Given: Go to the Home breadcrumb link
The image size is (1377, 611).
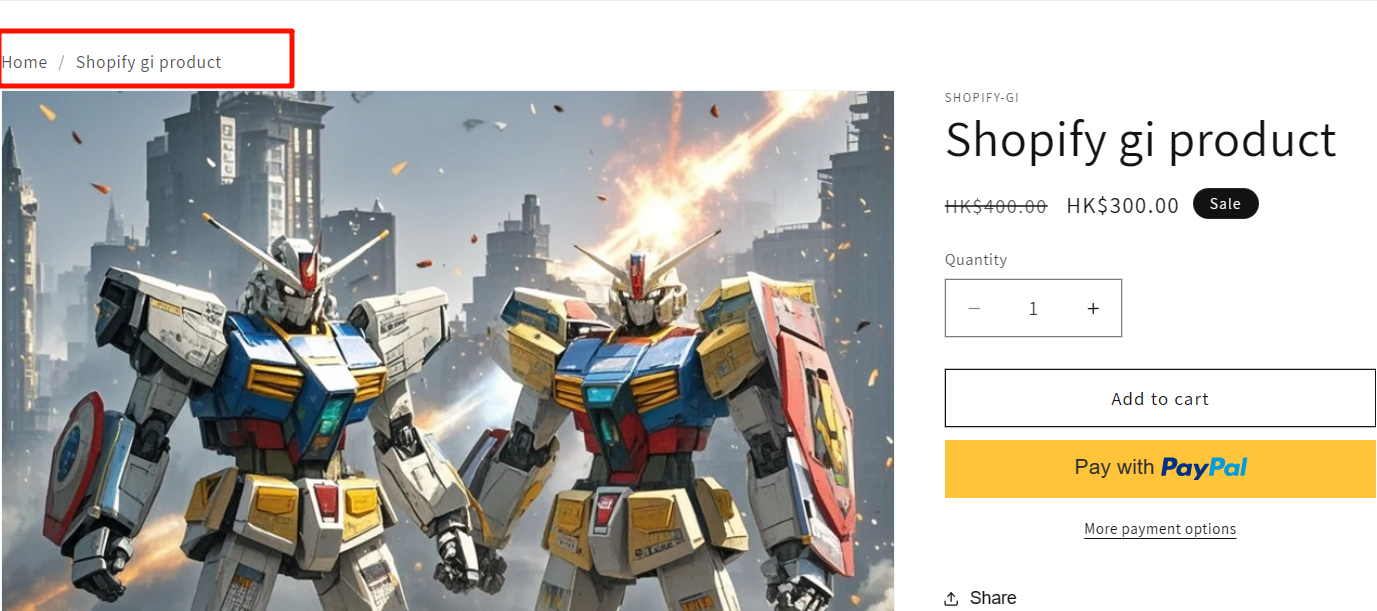Looking at the screenshot, I should coord(24,62).
